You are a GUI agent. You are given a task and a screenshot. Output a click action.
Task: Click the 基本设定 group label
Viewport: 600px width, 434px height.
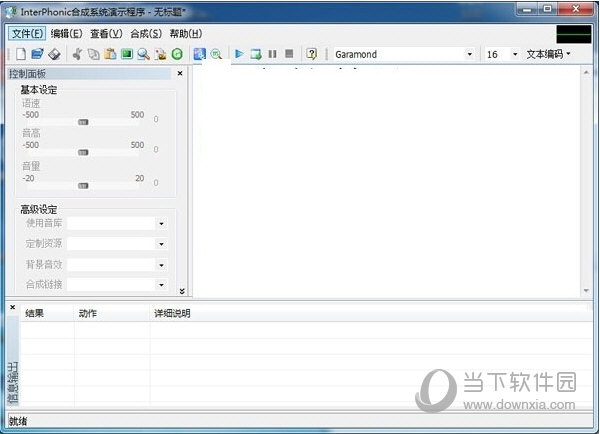point(39,90)
